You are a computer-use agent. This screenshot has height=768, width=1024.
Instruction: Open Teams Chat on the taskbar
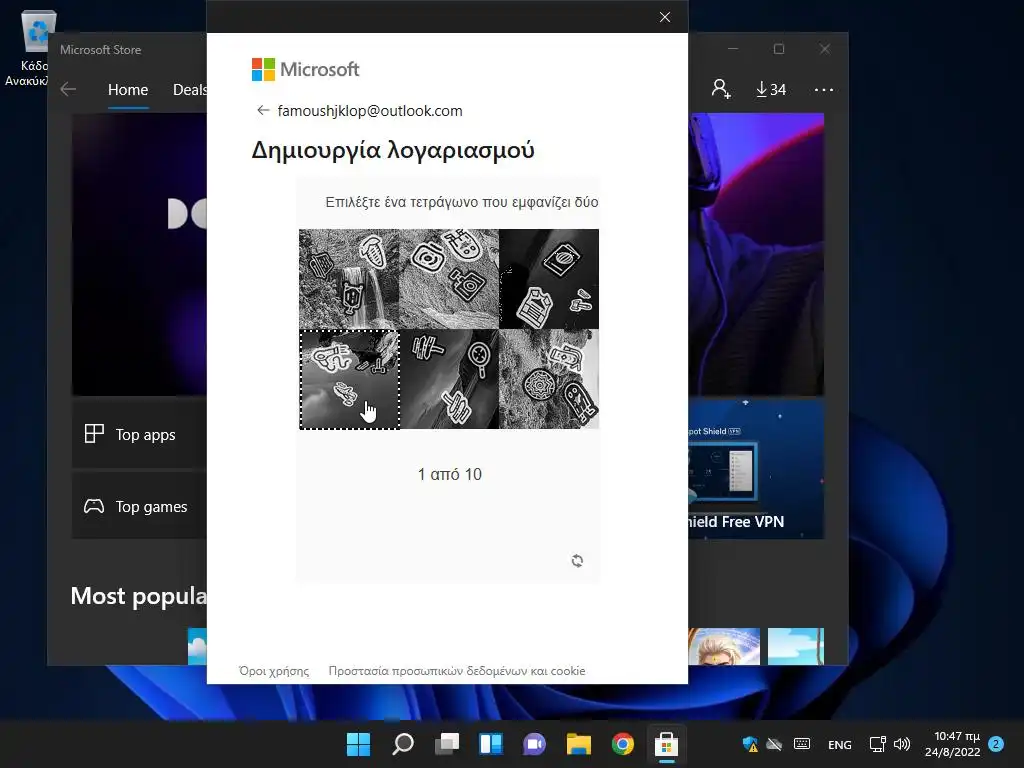534,744
